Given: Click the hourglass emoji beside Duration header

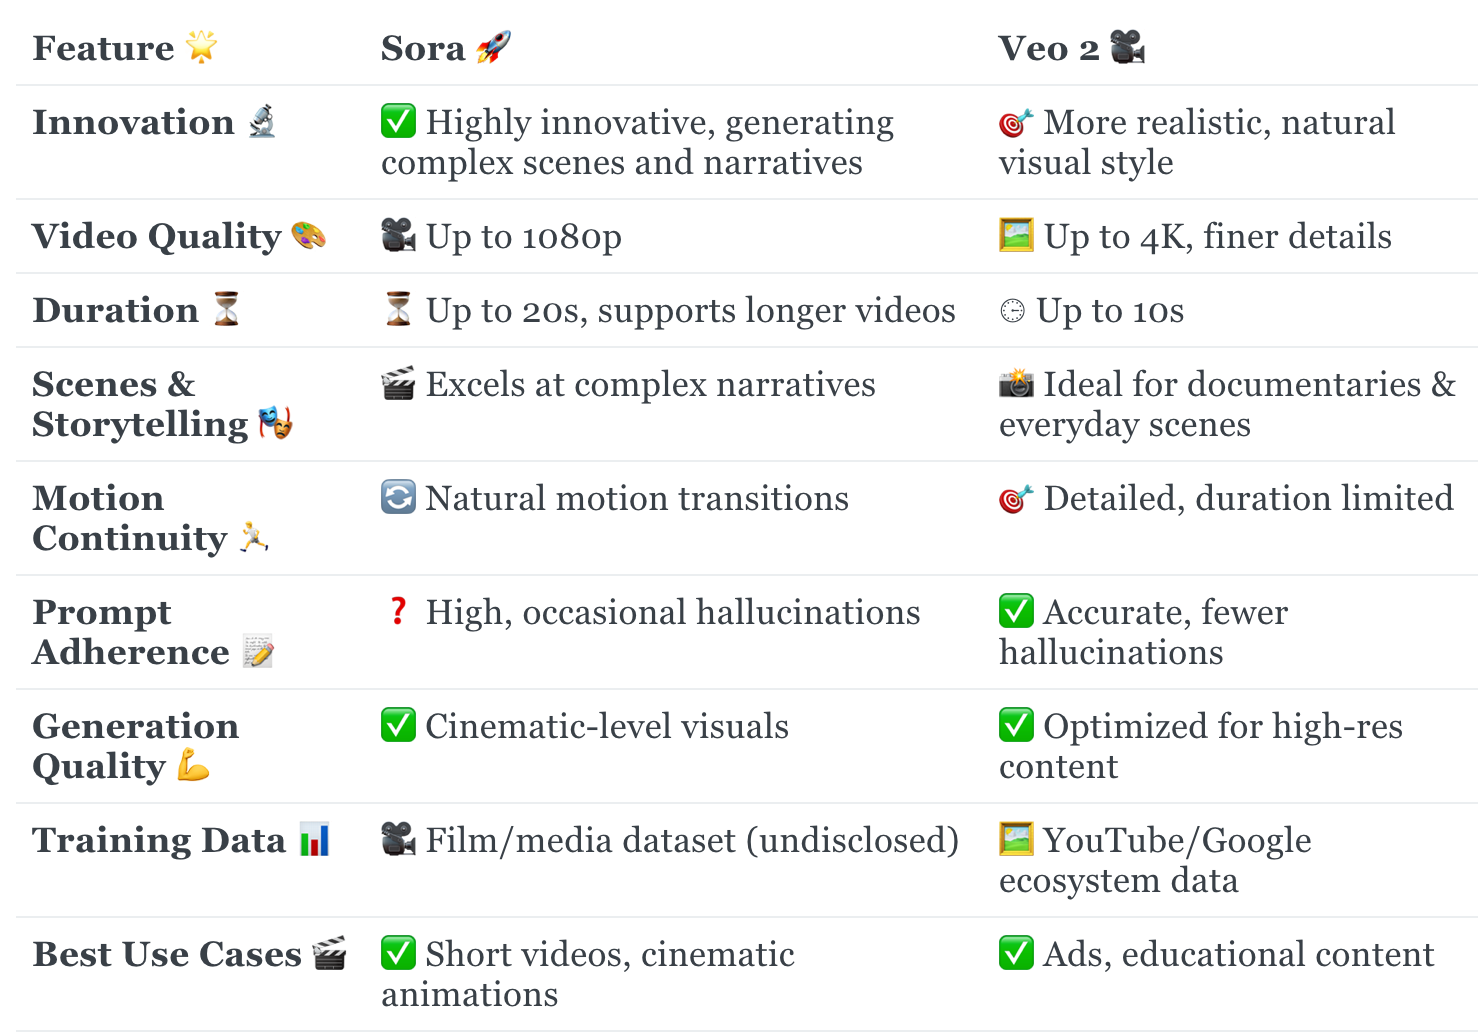Looking at the screenshot, I should tap(227, 309).
